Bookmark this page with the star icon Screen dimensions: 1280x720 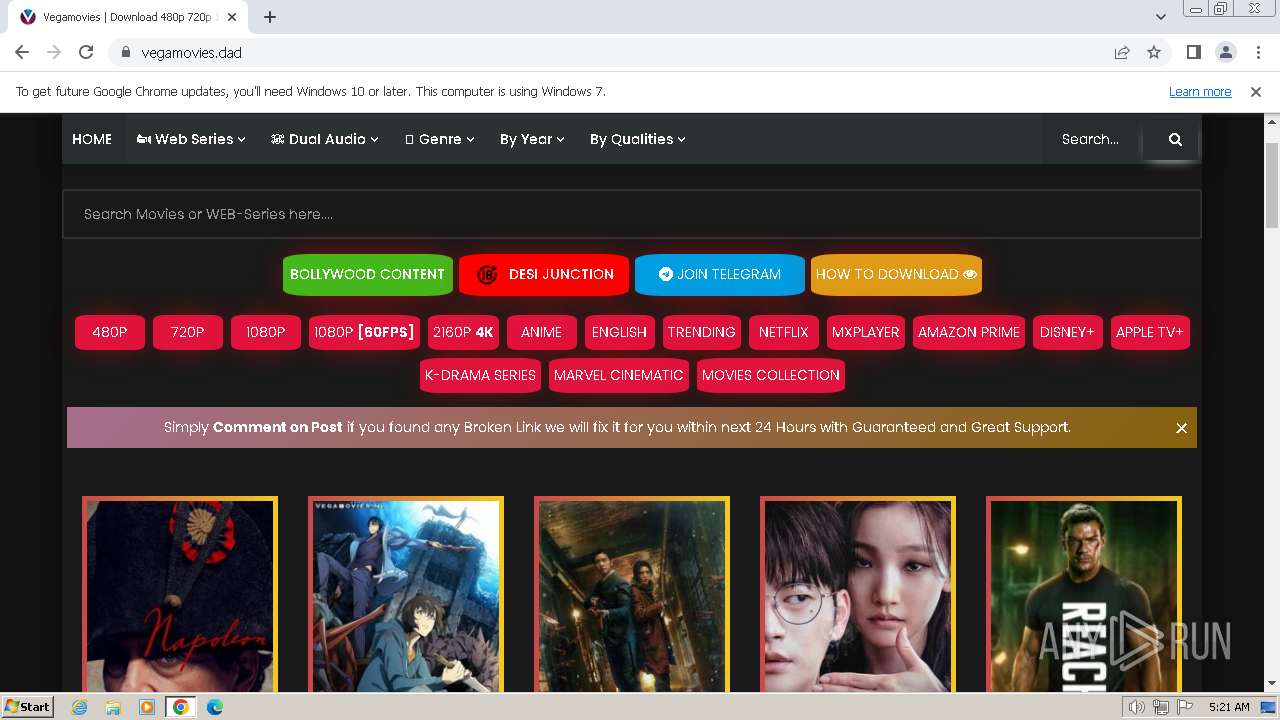tap(1154, 52)
